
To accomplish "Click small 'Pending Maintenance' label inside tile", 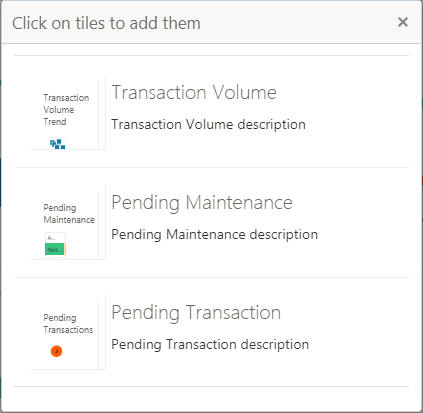I will [69, 214].
